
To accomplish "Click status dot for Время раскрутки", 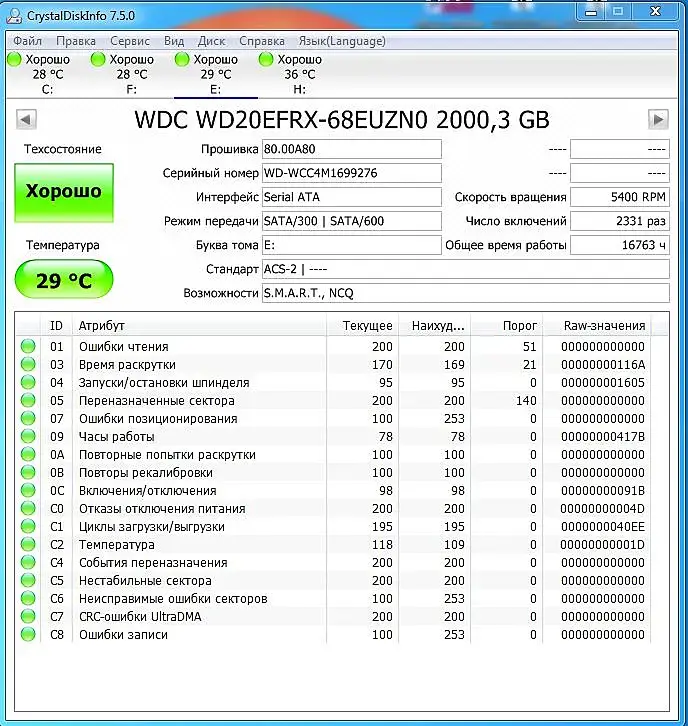I will click(x=28, y=364).
